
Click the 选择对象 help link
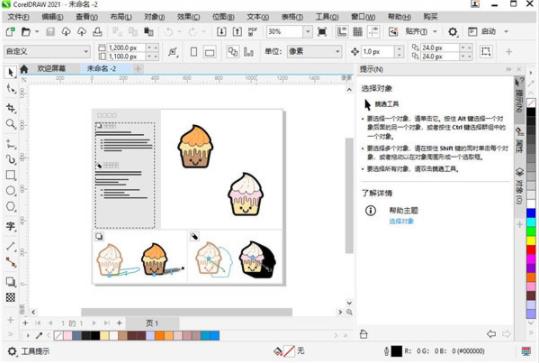point(401,221)
